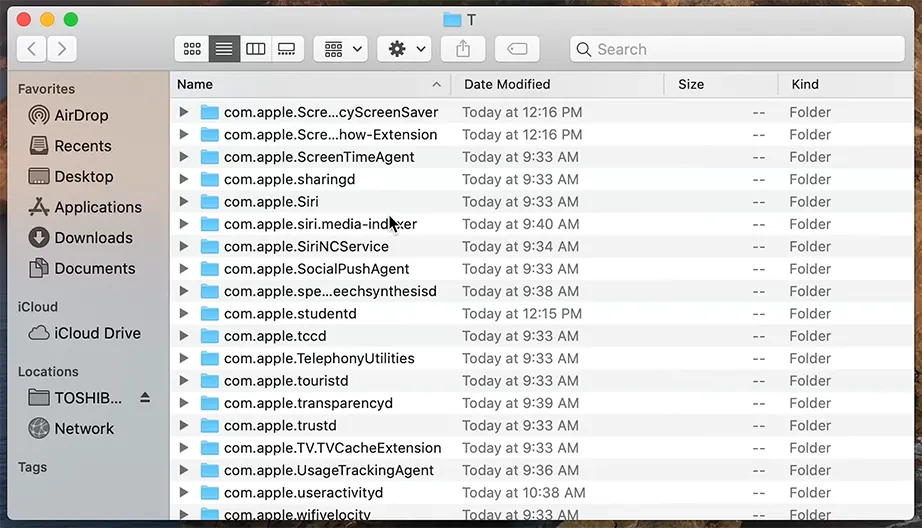Select the TOSHIB... drive in Locations

(75, 398)
